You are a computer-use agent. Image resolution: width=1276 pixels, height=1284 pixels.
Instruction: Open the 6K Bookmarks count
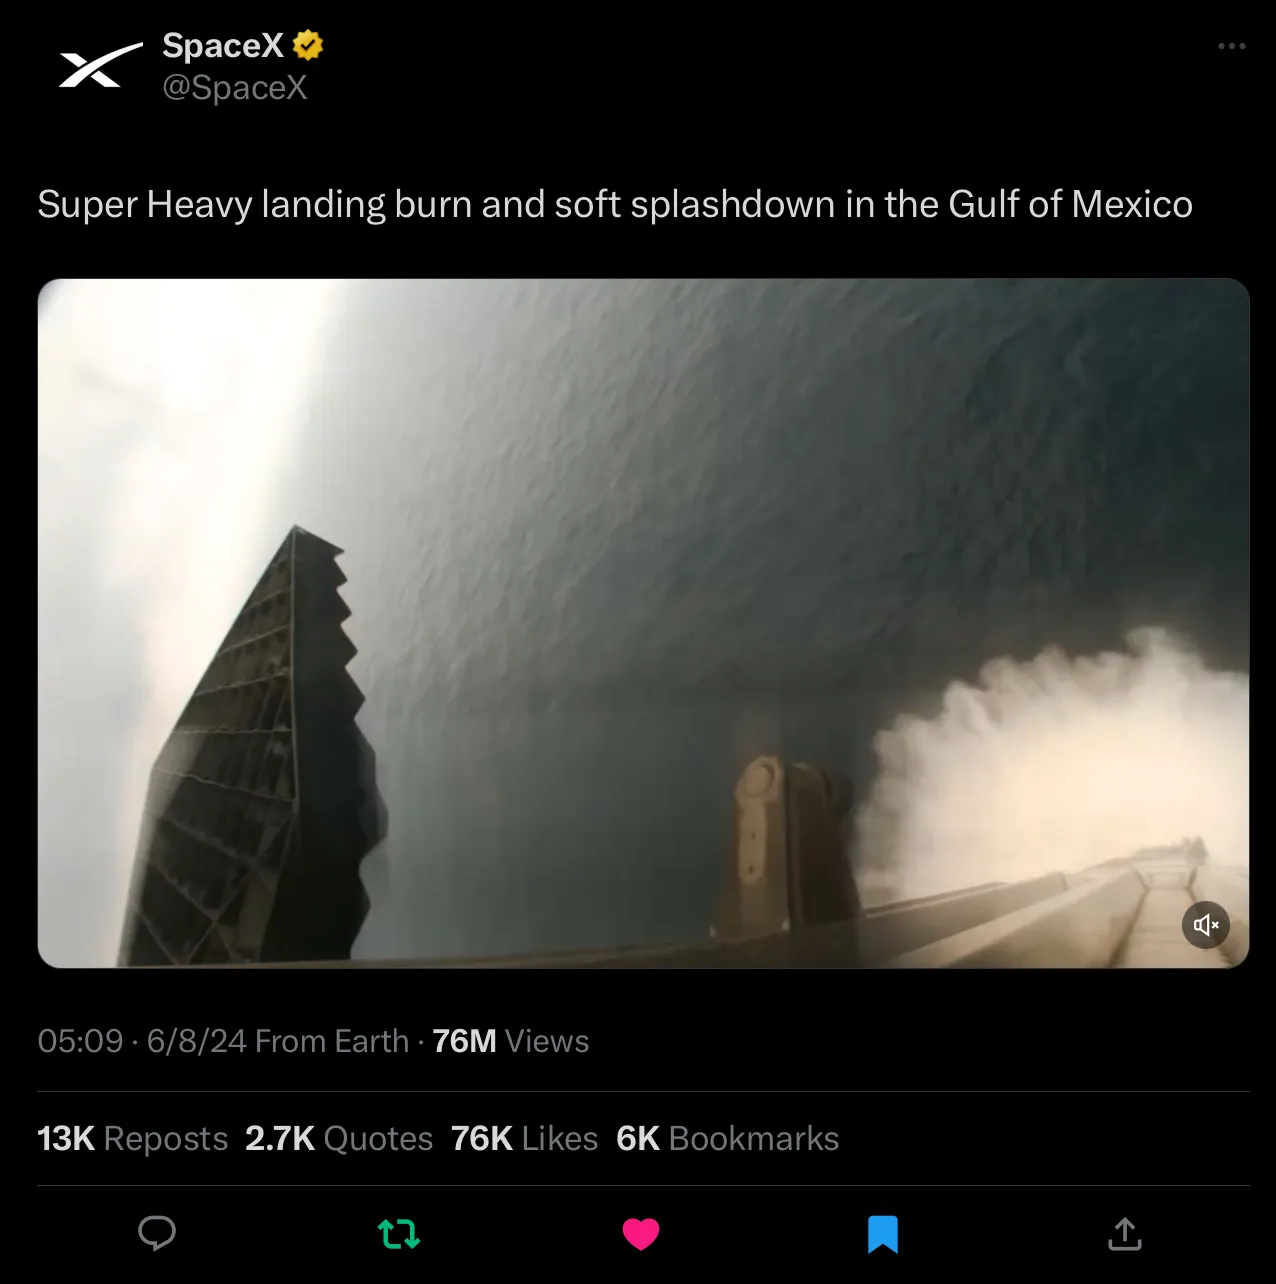727,1138
